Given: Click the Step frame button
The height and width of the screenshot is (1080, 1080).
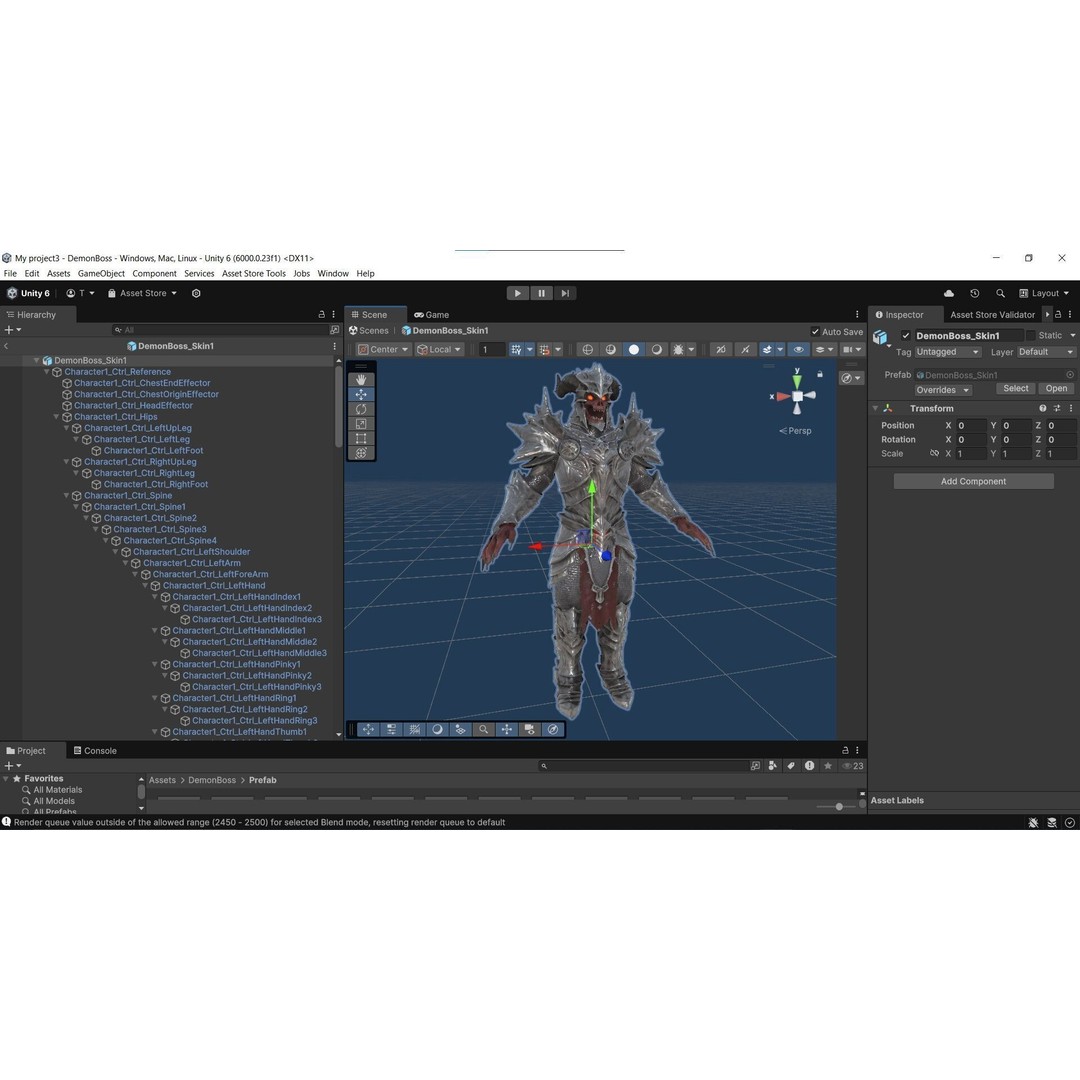Looking at the screenshot, I should tap(565, 293).
